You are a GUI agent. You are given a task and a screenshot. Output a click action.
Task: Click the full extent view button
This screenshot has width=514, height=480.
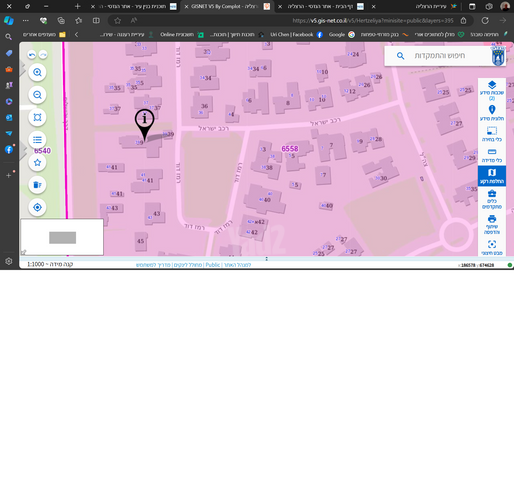point(37,117)
